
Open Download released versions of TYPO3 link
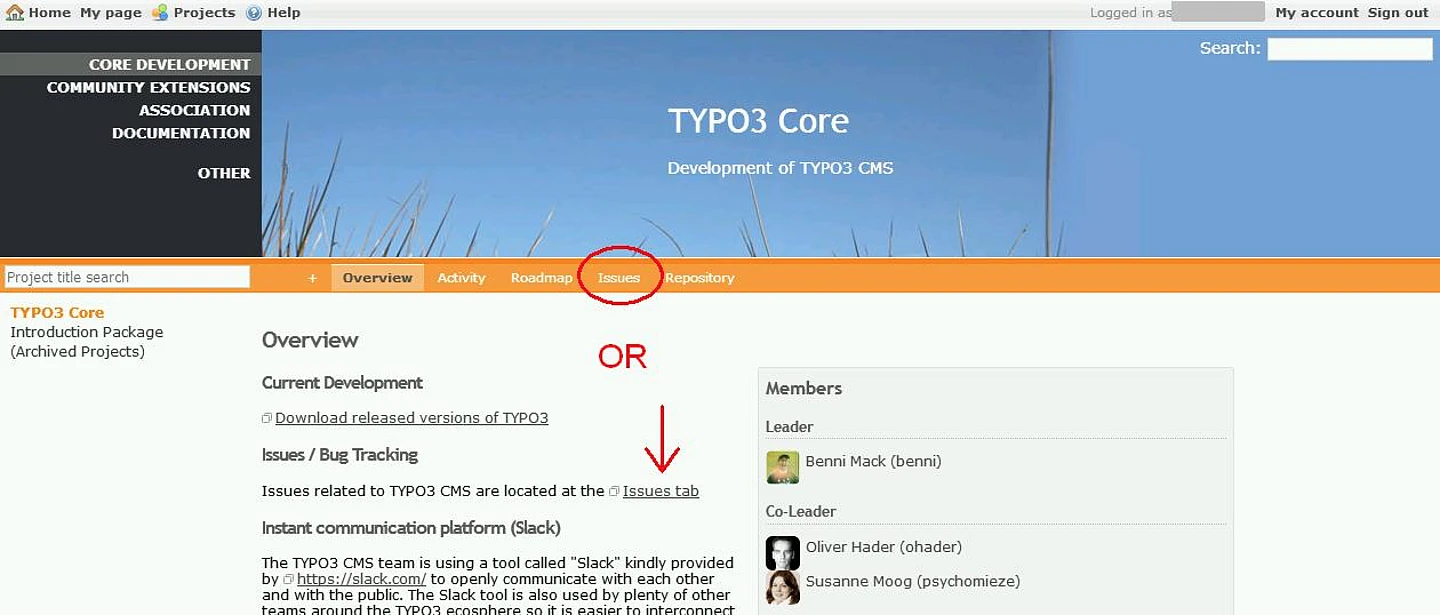[x=411, y=418]
